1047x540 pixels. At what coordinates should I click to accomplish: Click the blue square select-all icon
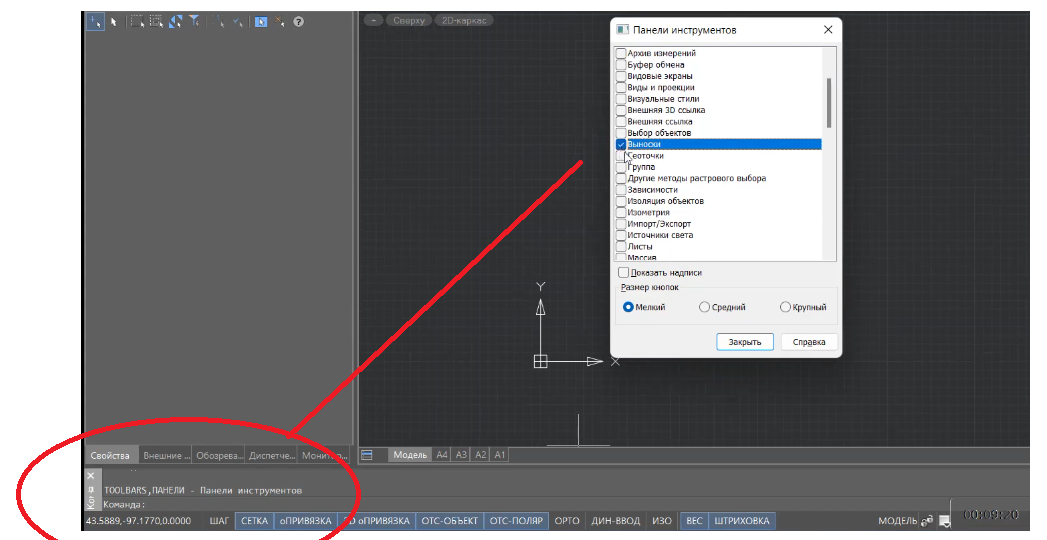point(261,21)
